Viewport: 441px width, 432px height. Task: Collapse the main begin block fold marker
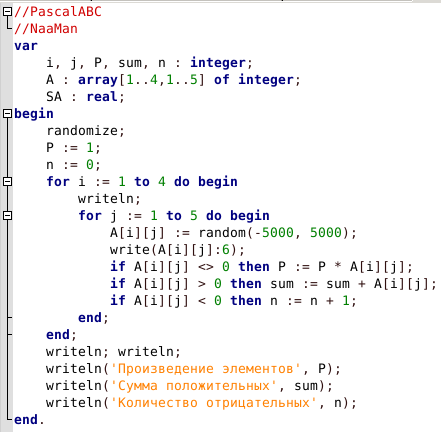point(7,114)
